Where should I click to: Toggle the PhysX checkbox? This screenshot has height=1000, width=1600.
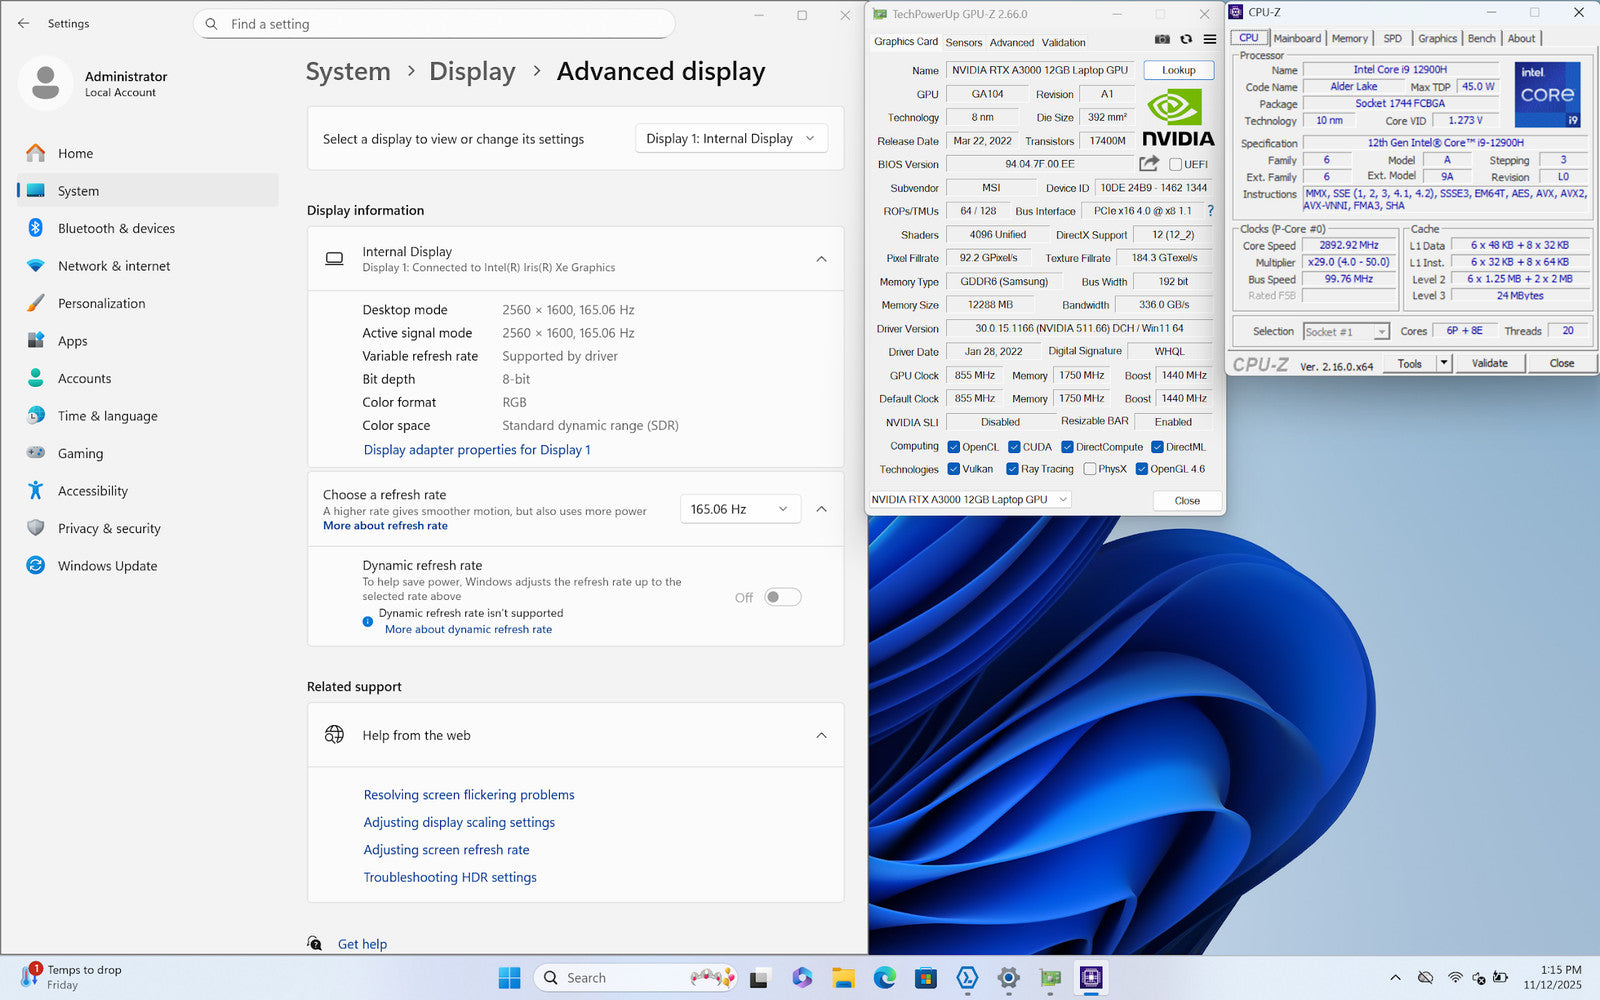click(1090, 469)
